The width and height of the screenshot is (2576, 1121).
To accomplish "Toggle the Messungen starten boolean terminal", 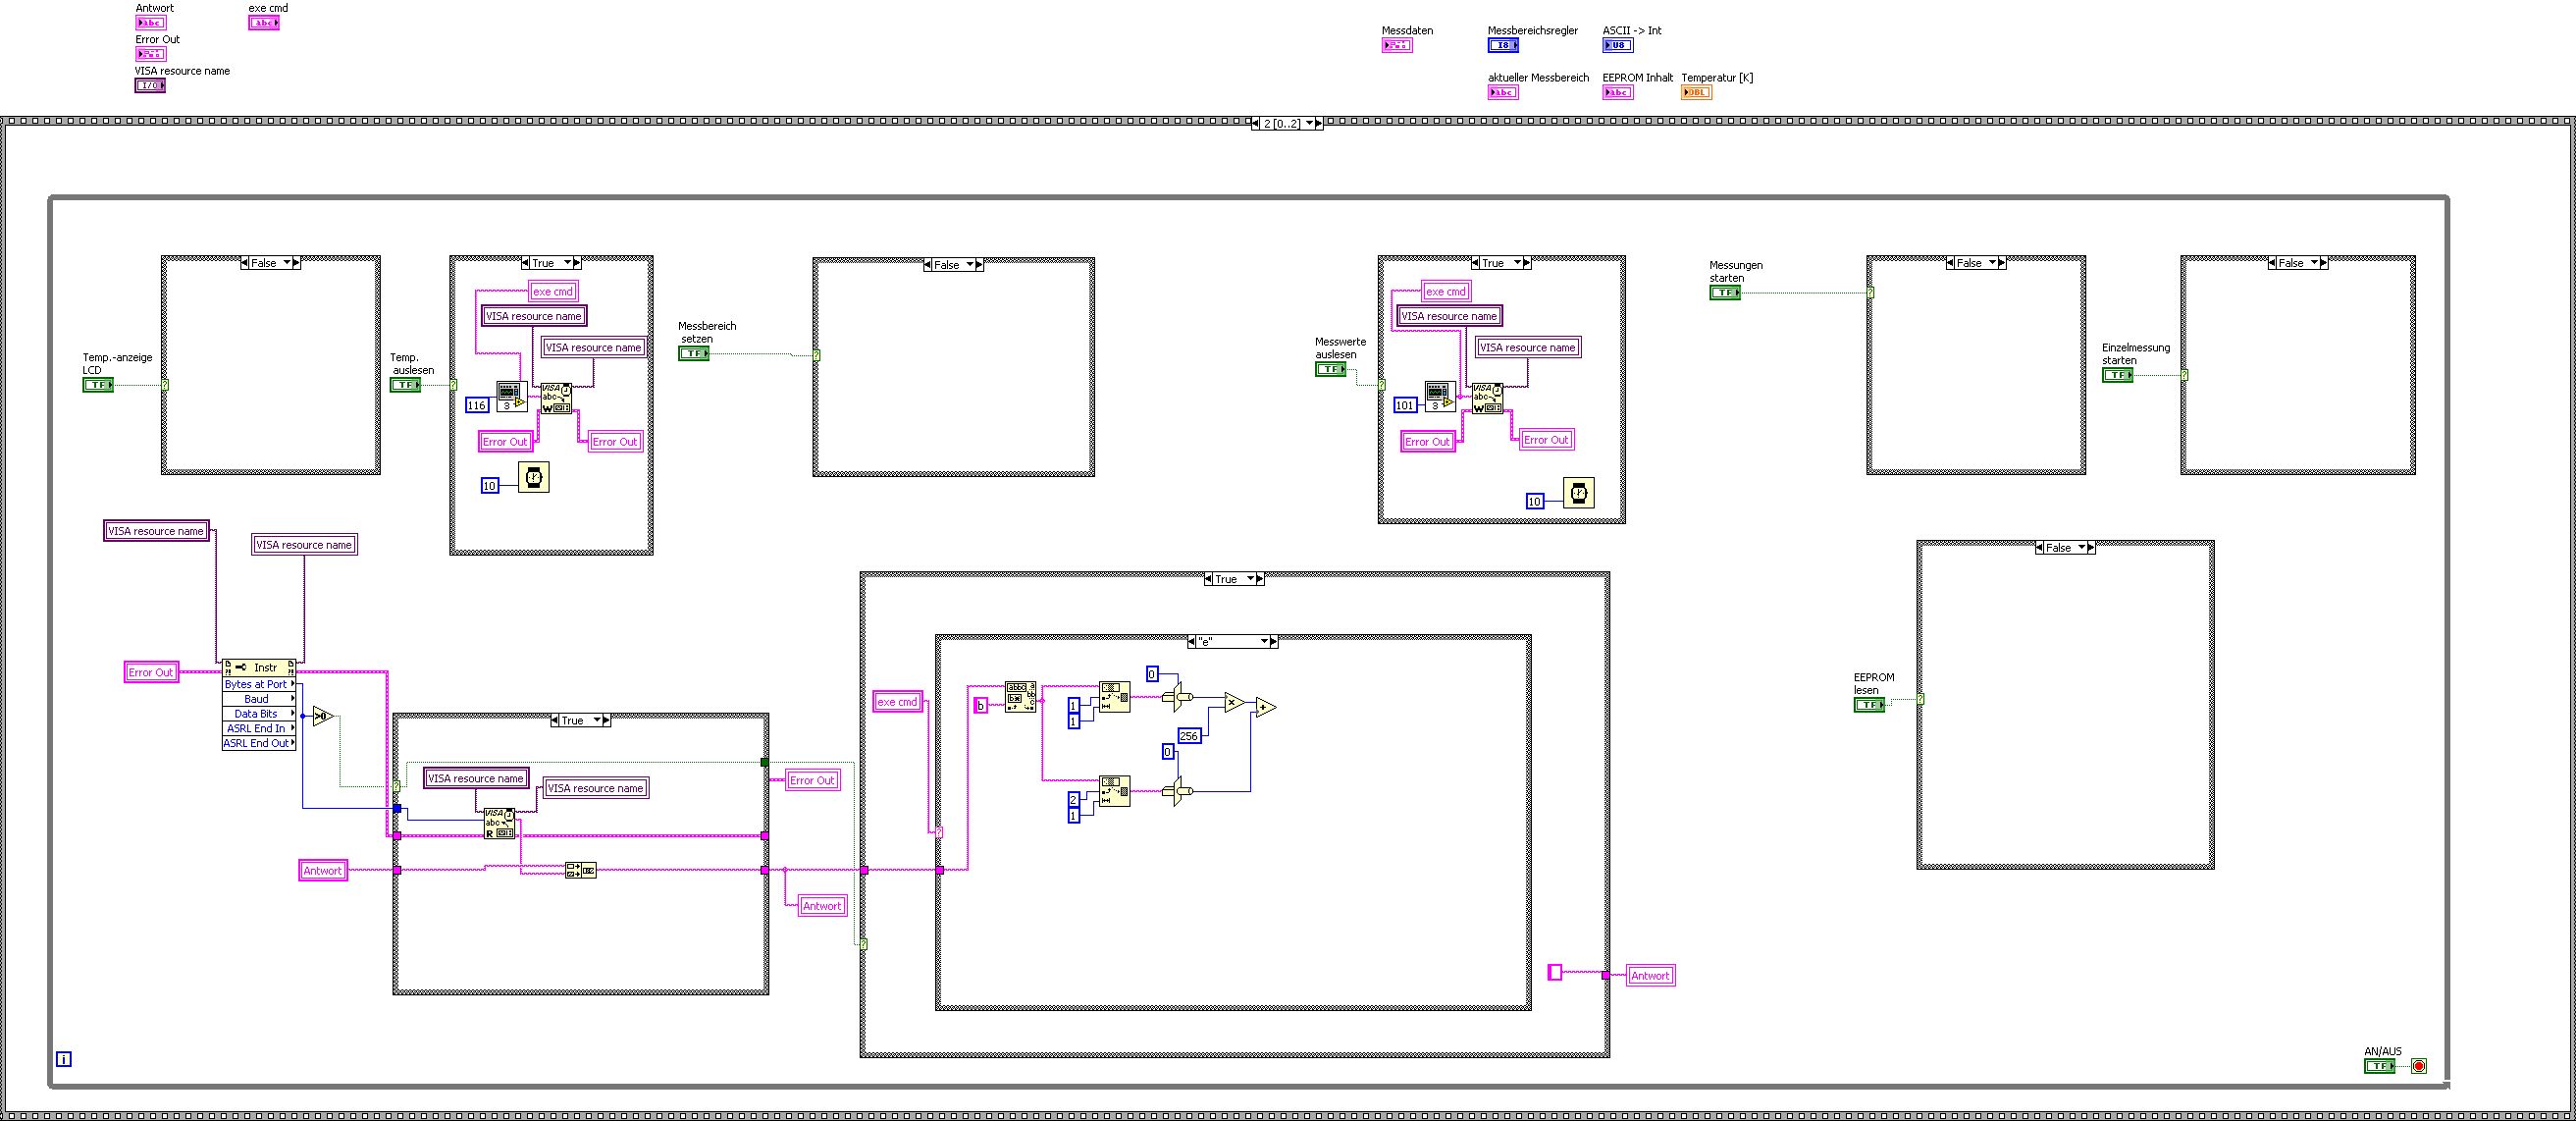I will (1724, 293).
